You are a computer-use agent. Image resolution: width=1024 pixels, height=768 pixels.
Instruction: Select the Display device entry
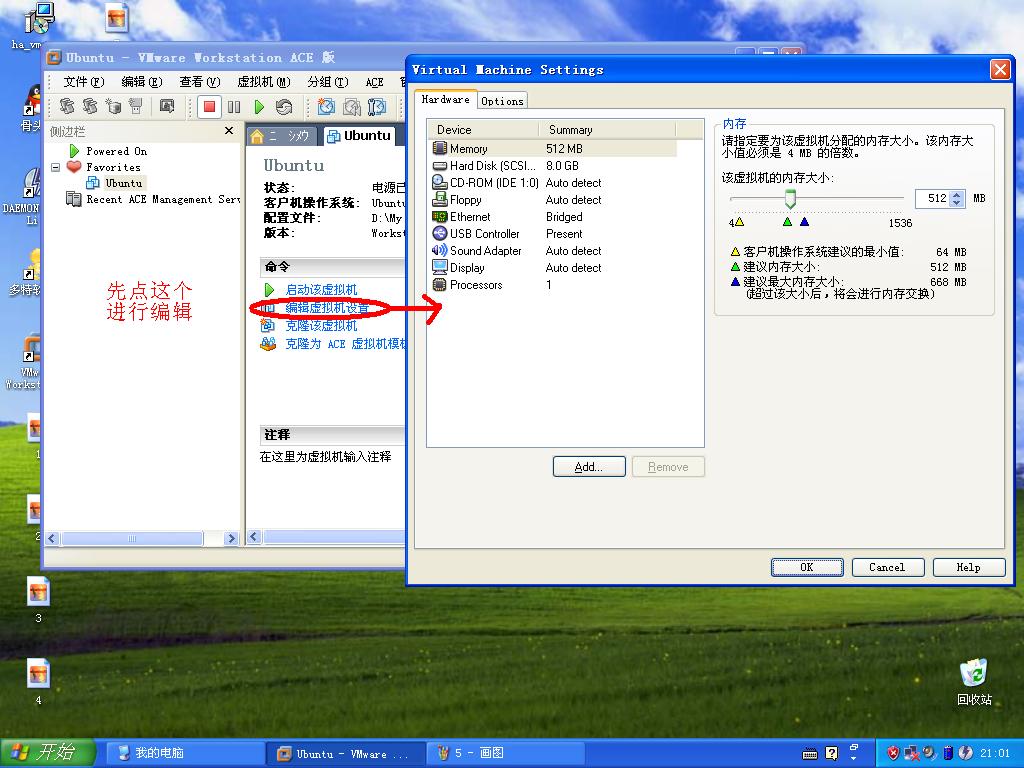click(552, 268)
